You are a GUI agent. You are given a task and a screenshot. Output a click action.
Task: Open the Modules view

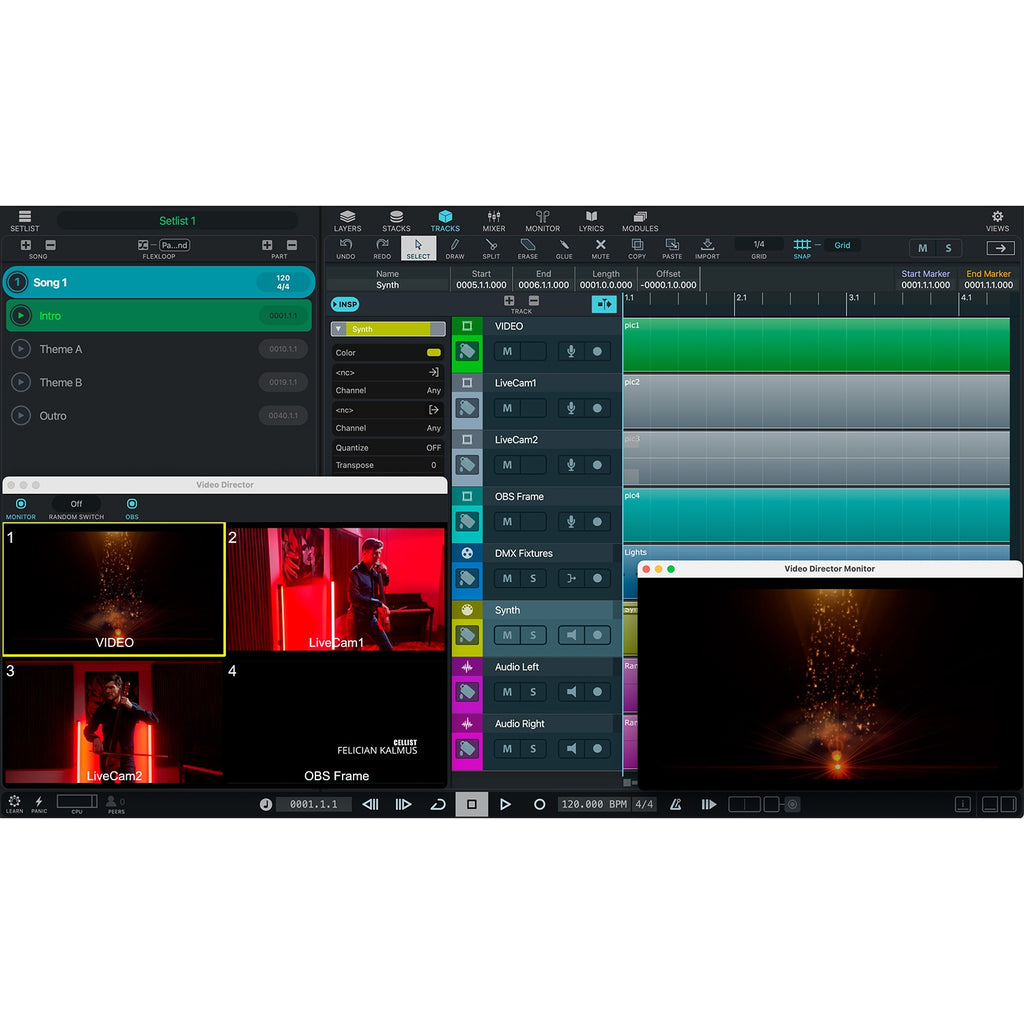pyautogui.click(x=640, y=221)
